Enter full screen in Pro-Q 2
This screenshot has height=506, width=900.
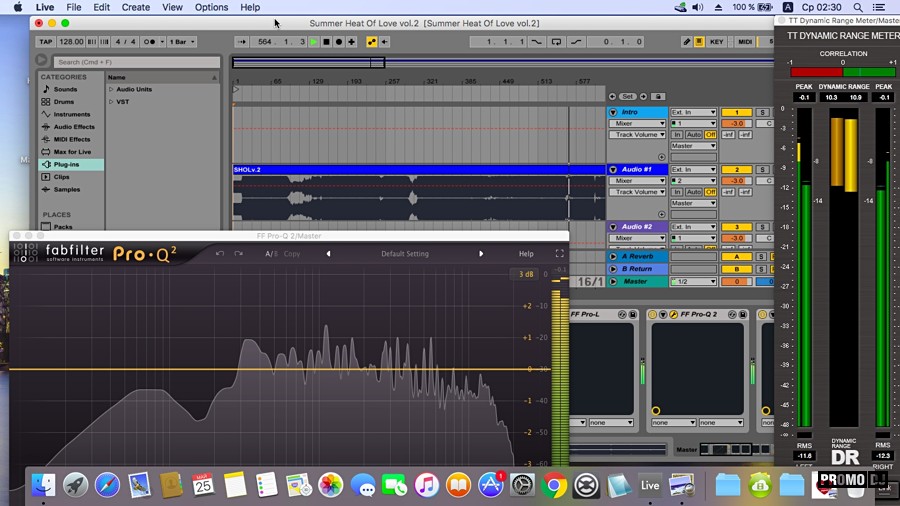559,254
